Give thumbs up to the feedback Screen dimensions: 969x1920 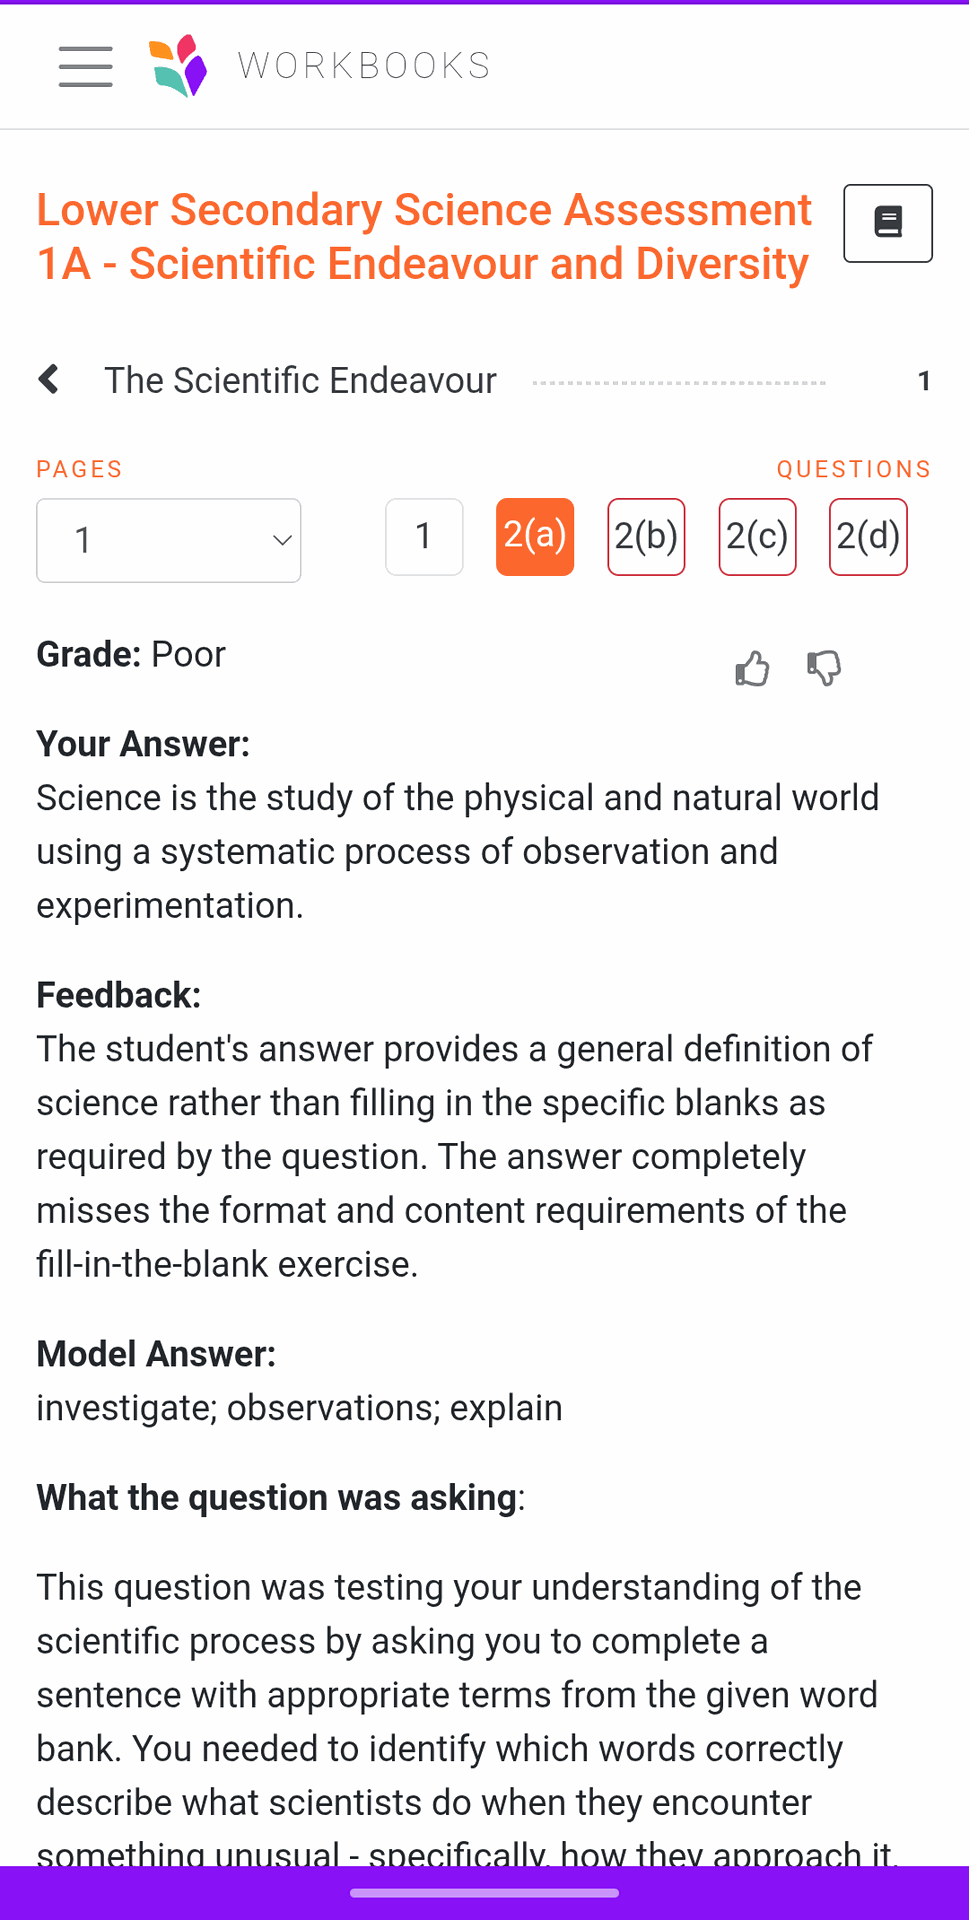click(752, 668)
